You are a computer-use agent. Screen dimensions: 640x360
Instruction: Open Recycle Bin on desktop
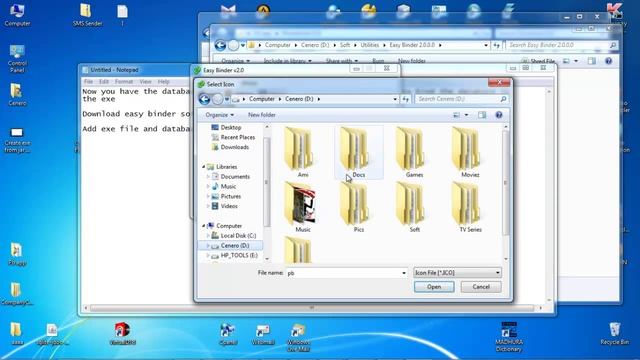pyautogui.click(x=614, y=333)
